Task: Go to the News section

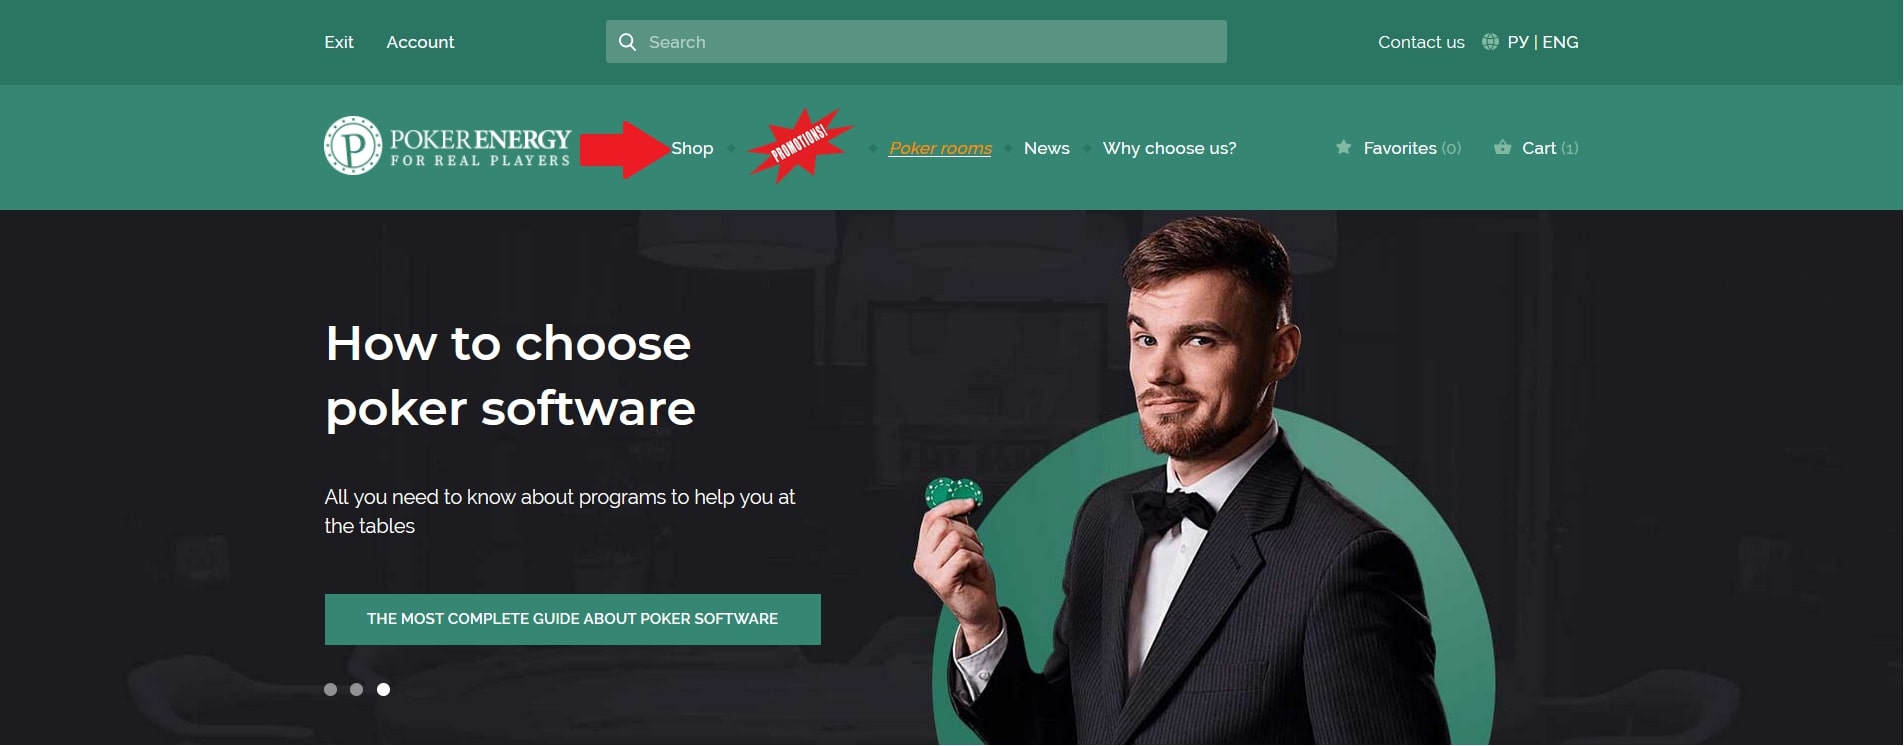Action: click(1046, 148)
